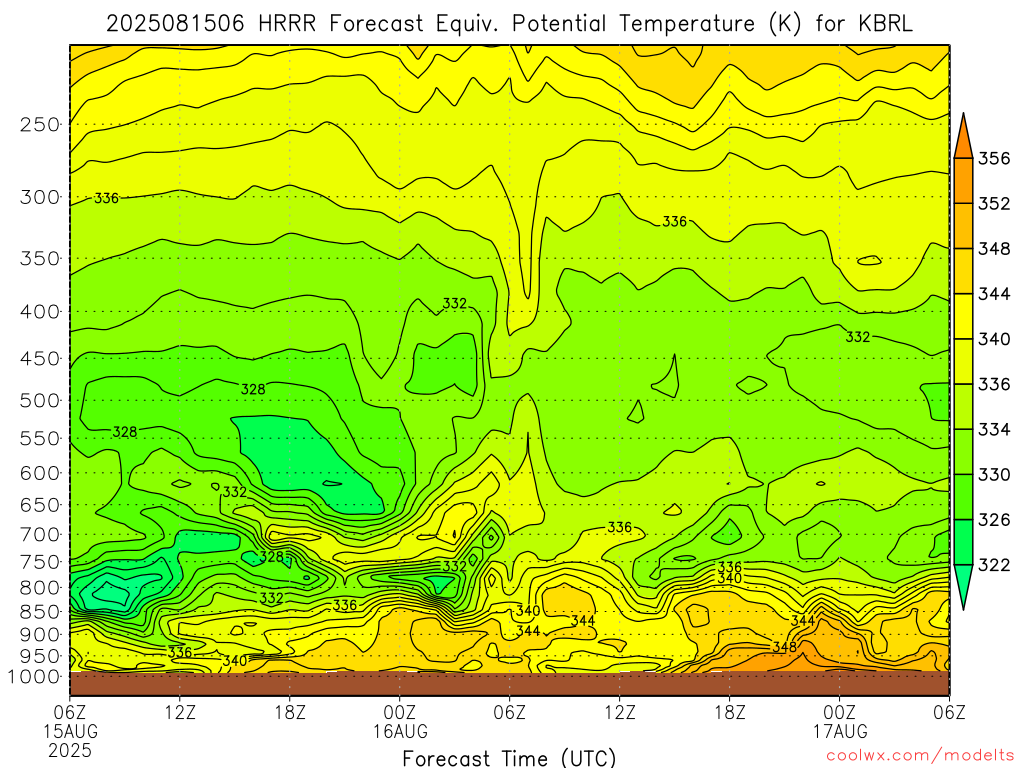Pick the colorbar segment between 334 and 336
The image size is (1024, 768).
pos(964,406)
